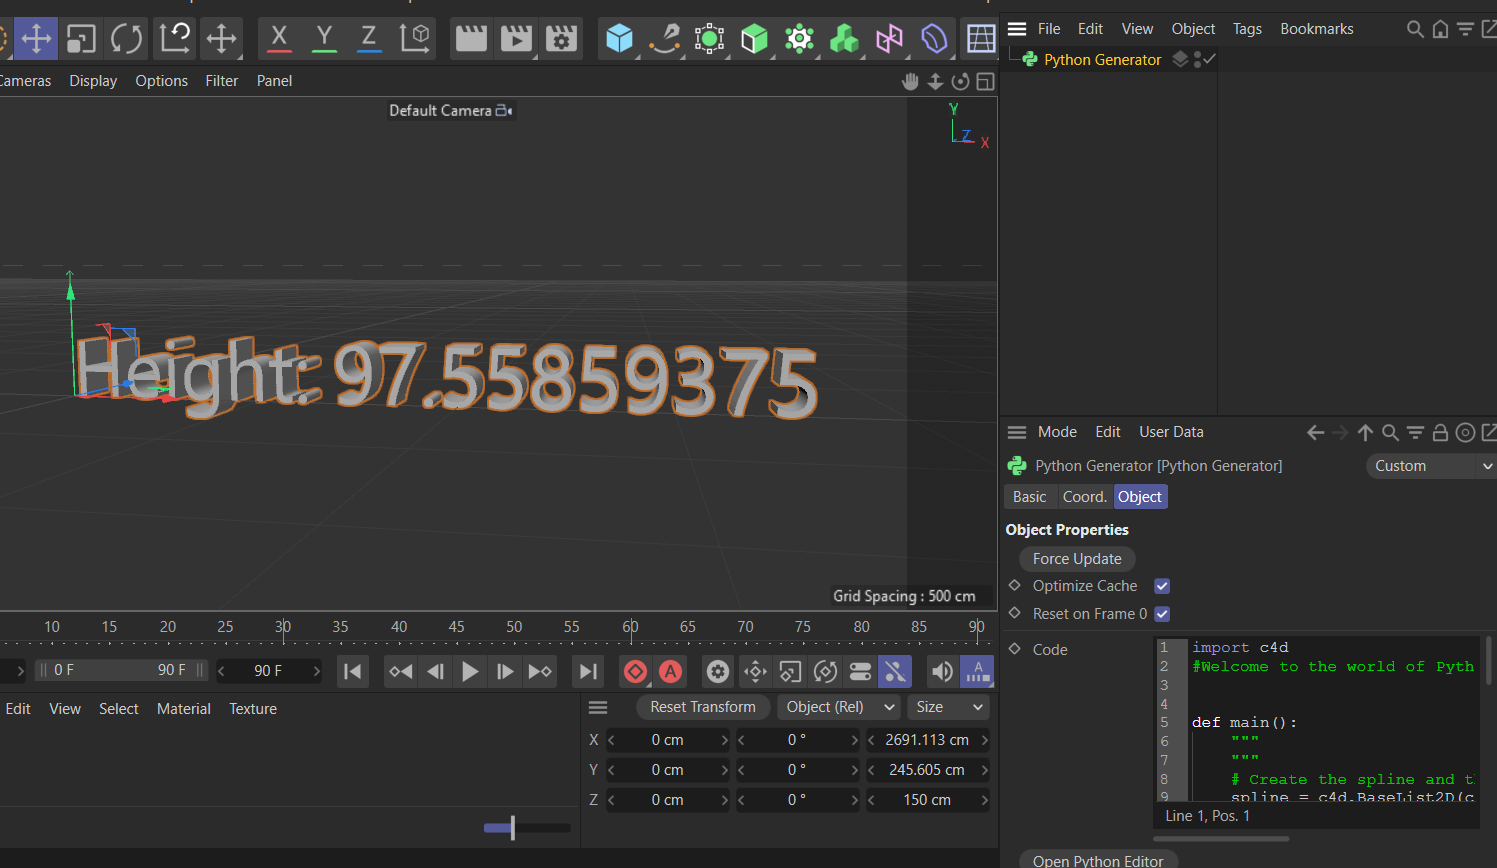The width and height of the screenshot is (1497, 868).
Task: Open Material manager Texture menu
Action: [x=253, y=709]
